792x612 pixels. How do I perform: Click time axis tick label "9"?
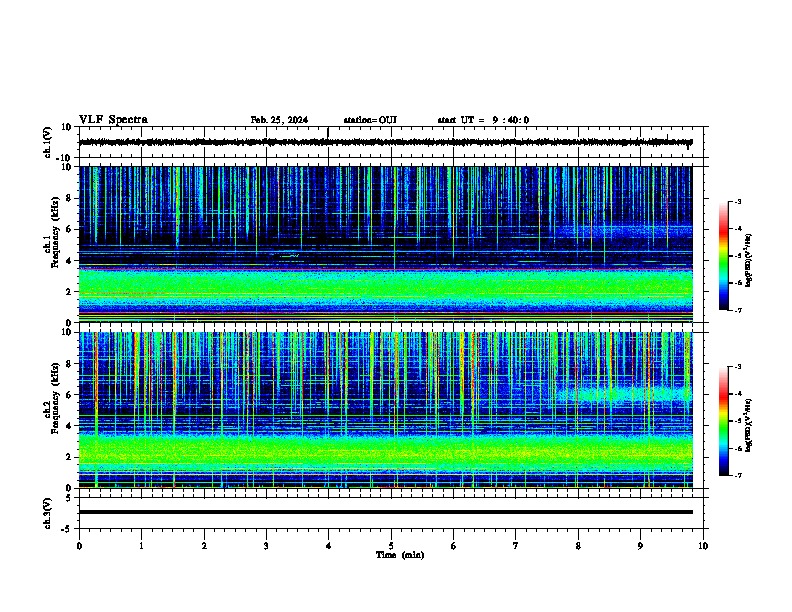pos(640,546)
